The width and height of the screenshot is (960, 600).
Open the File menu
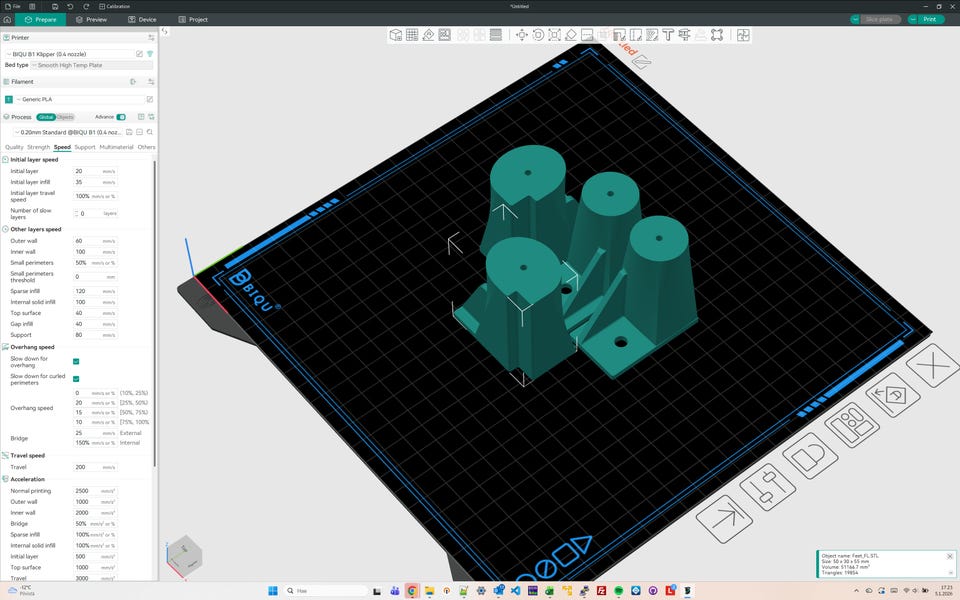point(13,6)
